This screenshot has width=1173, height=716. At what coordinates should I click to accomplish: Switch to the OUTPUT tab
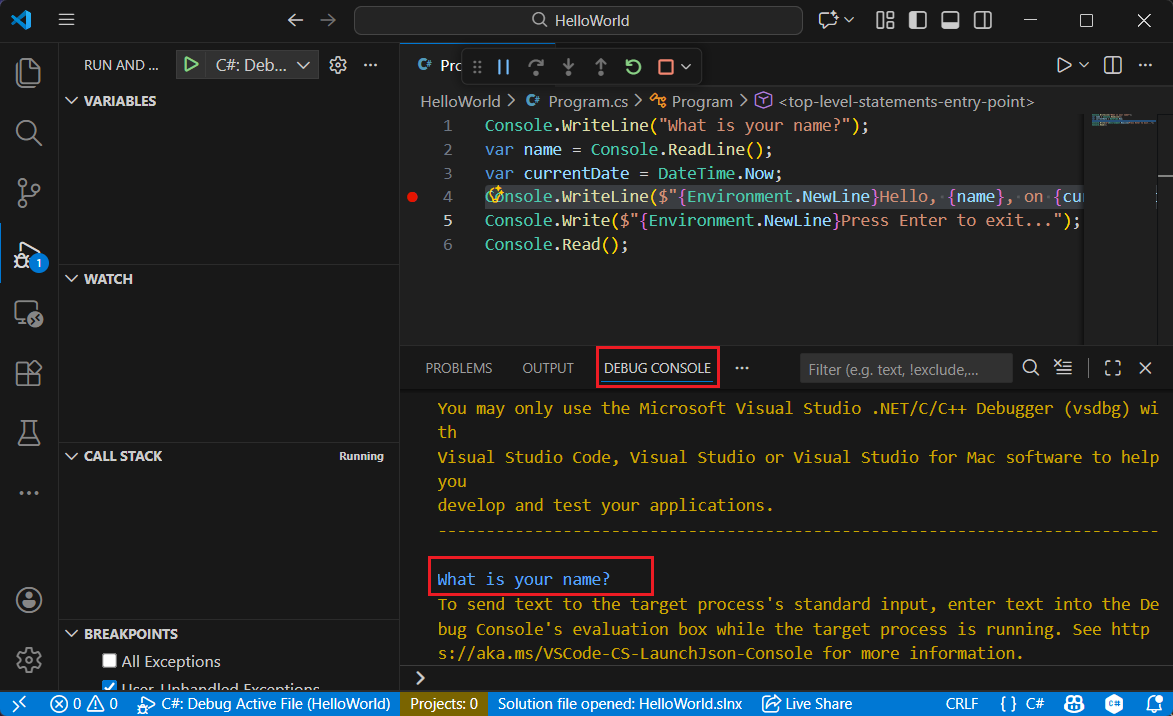pyautogui.click(x=547, y=367)
